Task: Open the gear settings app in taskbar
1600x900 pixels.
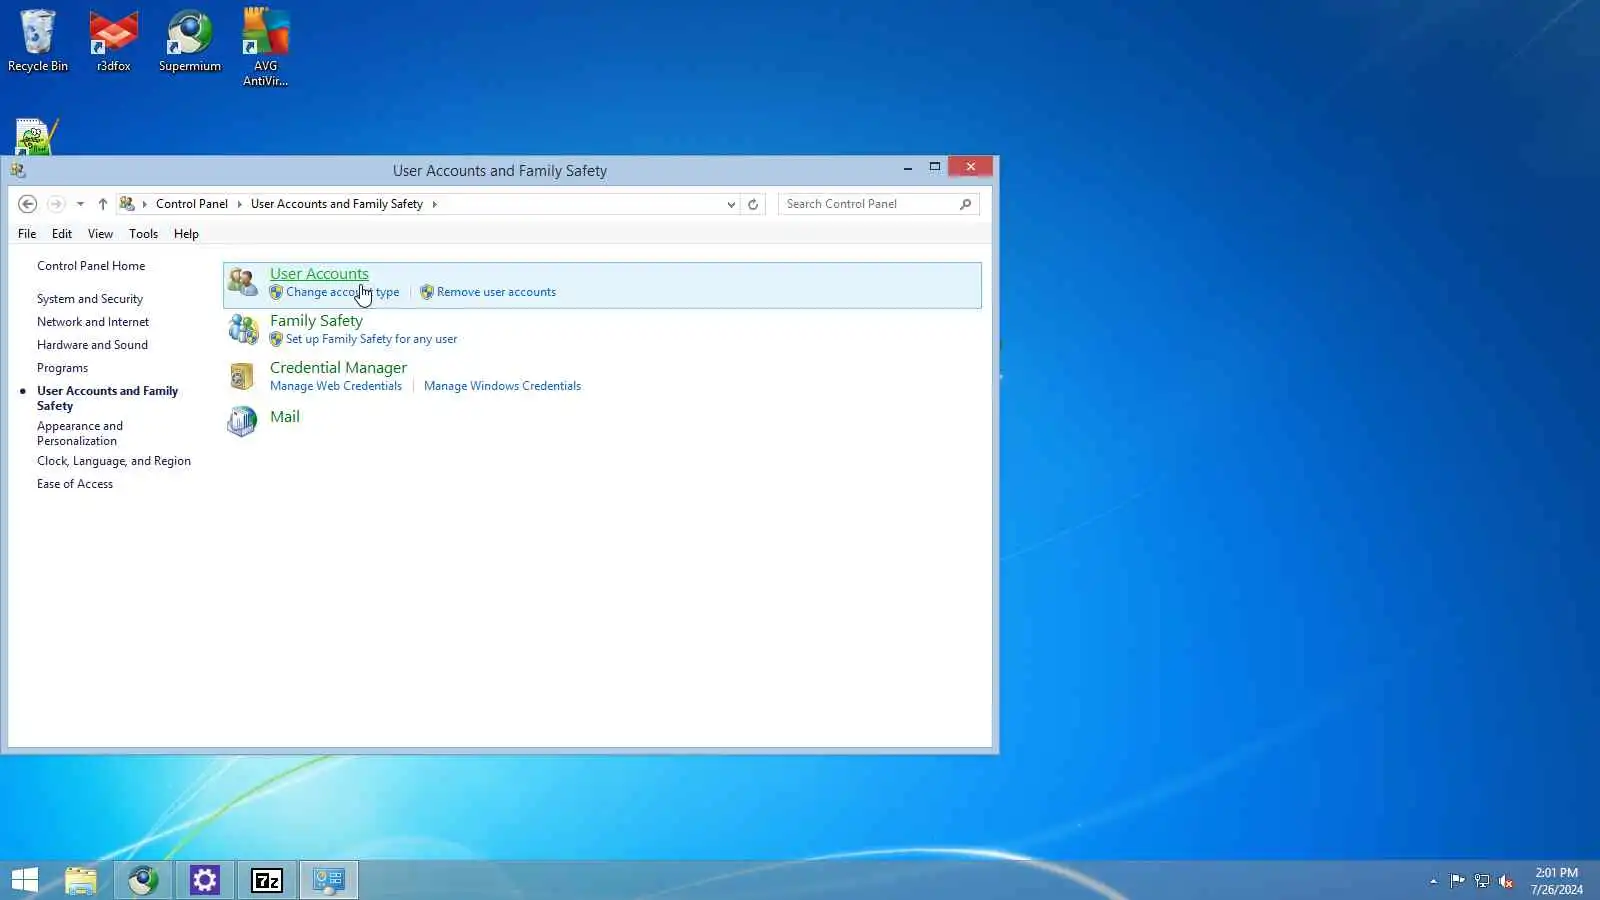Action: pos(205,880)
